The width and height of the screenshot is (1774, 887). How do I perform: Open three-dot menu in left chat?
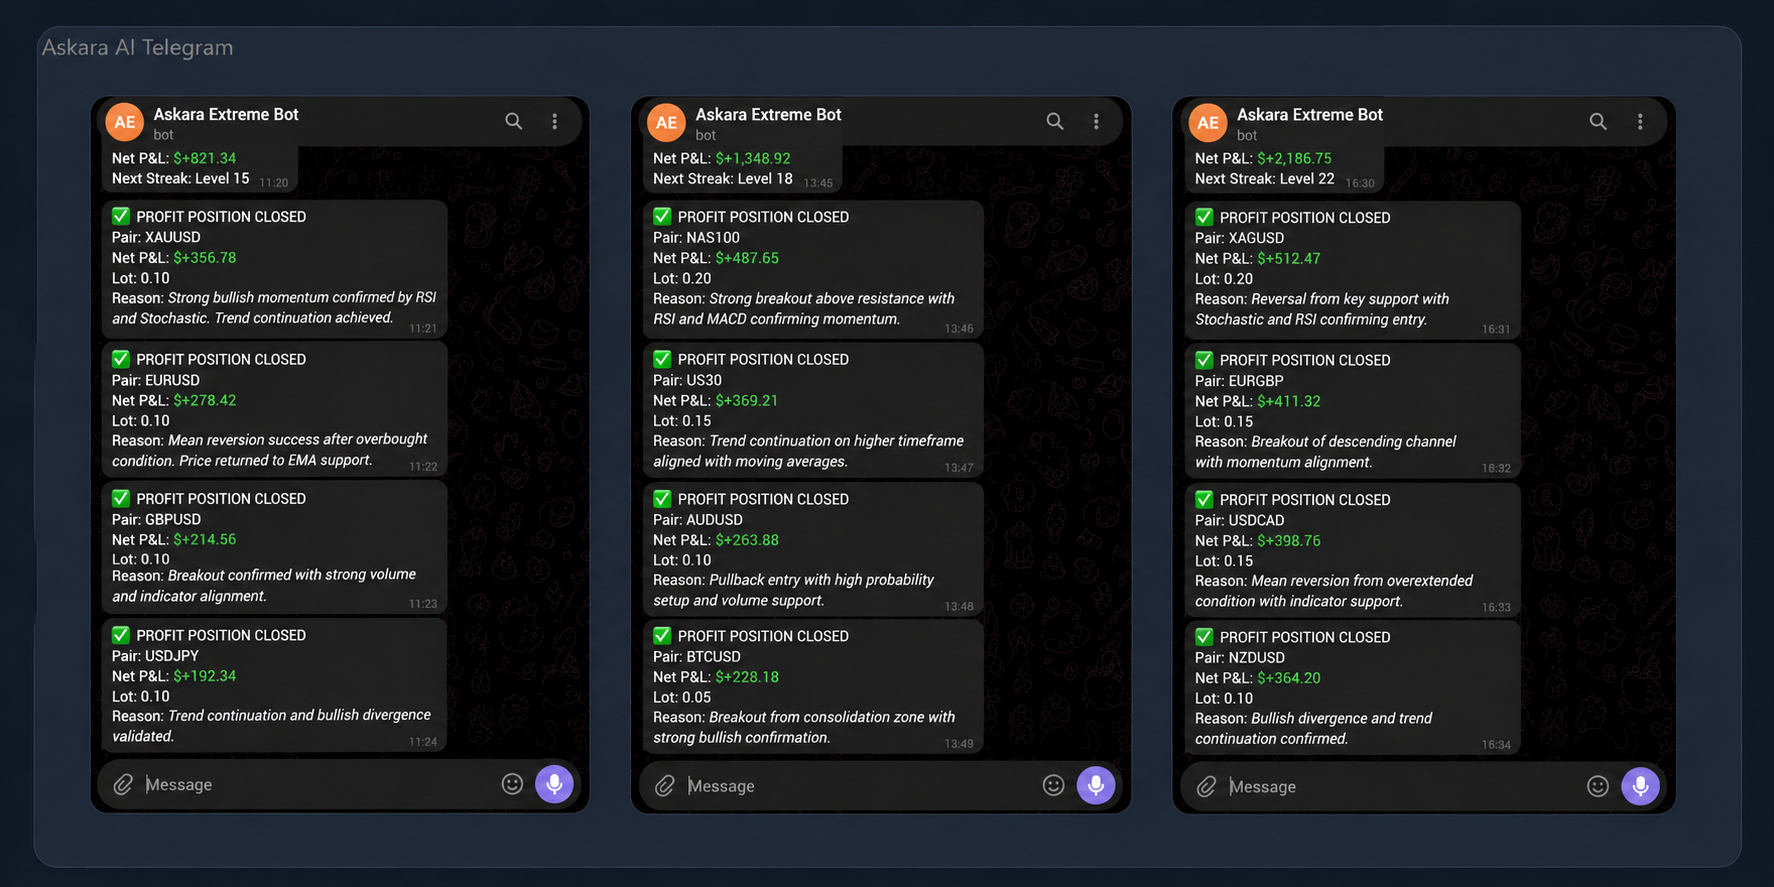pos(555,121)
